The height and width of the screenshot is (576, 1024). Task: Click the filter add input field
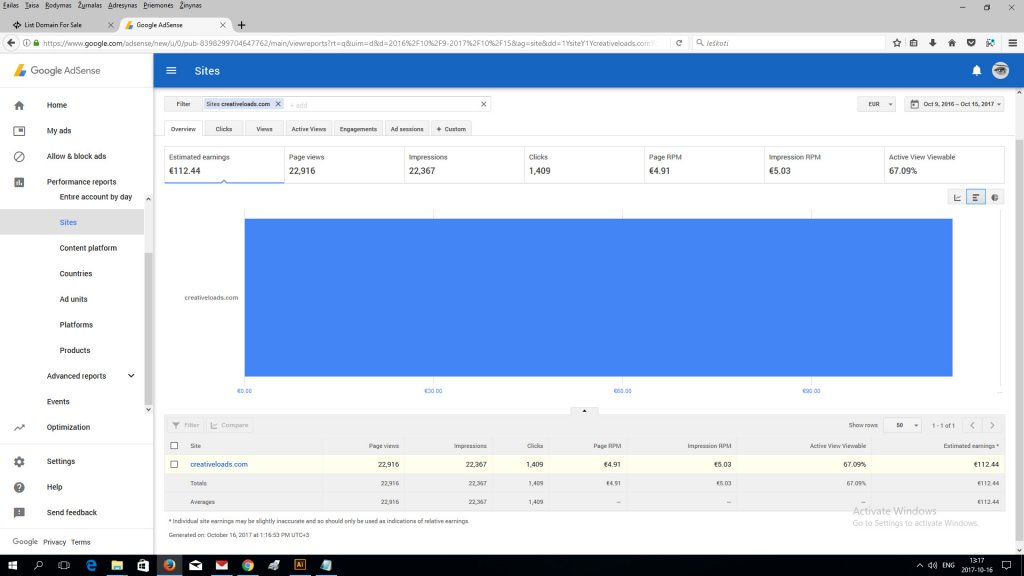coord(380,104)
